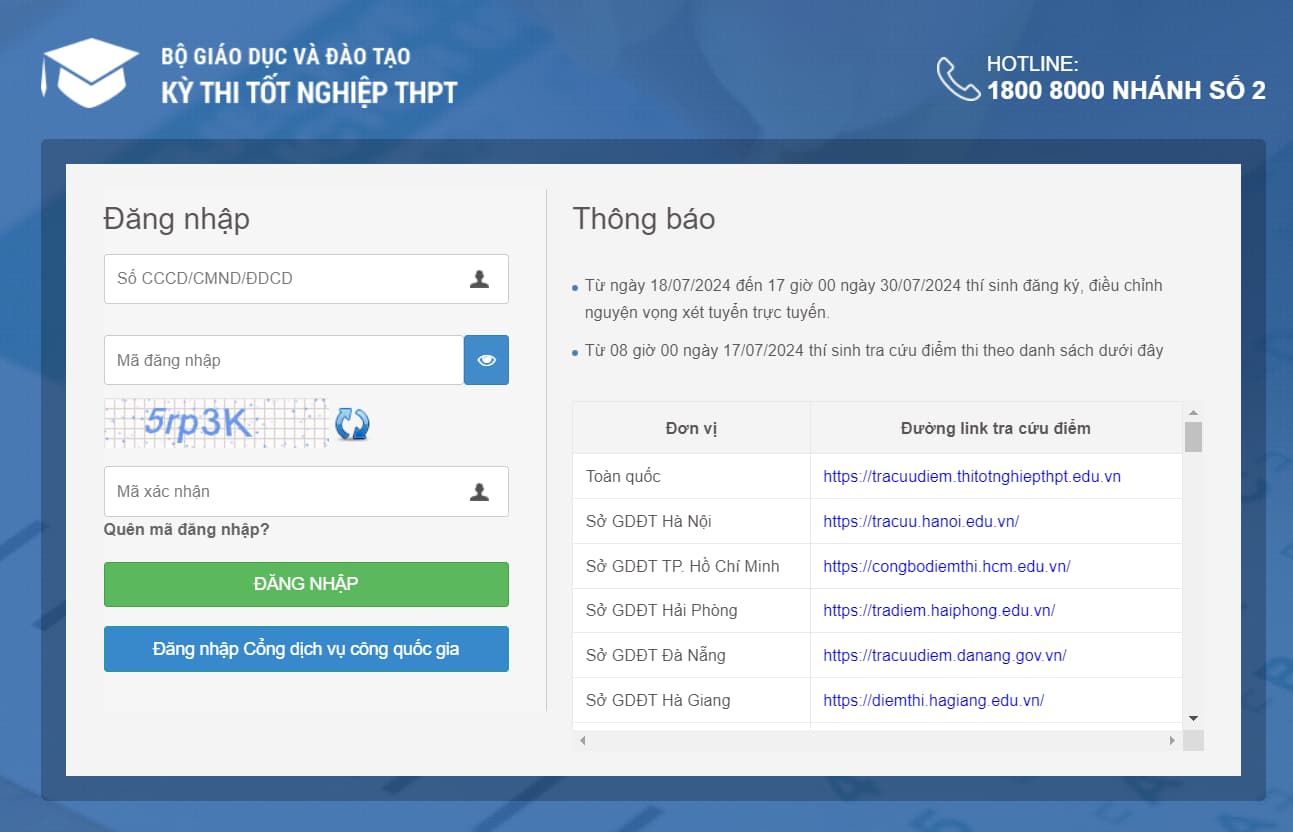
Task: Click horizontal scrollbar right arrow
Action: pyautogui.click(x=1173, y=740)
